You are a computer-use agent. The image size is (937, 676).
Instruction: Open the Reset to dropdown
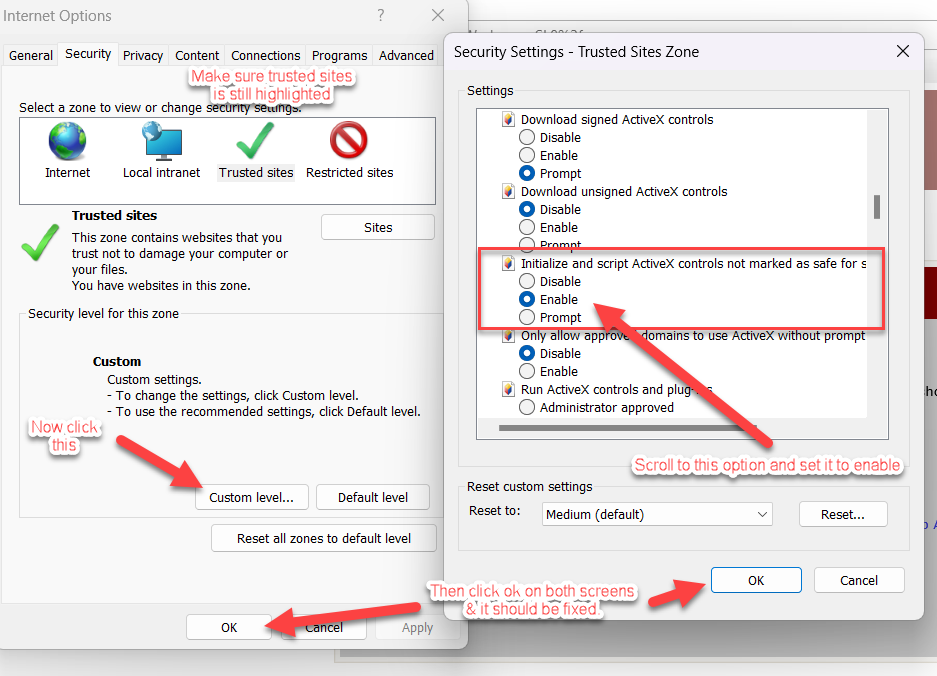657,514
